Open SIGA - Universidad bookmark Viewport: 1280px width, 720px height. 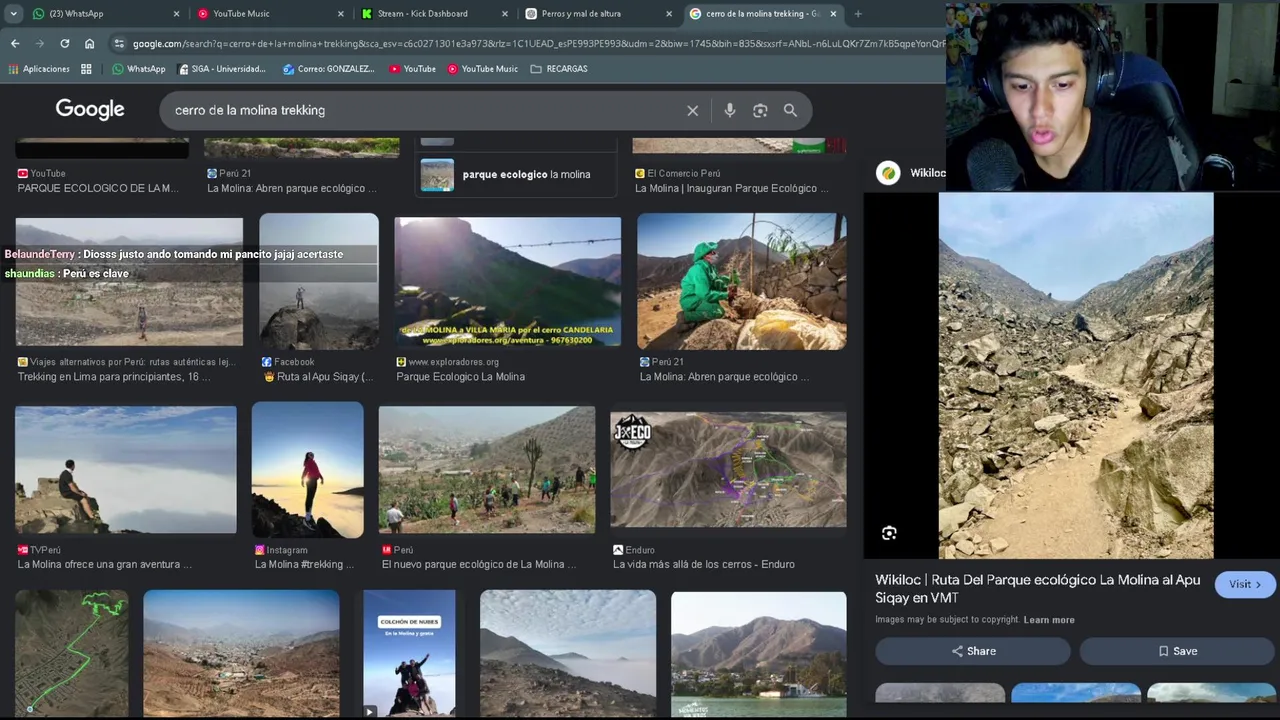(x=222, y=69)
